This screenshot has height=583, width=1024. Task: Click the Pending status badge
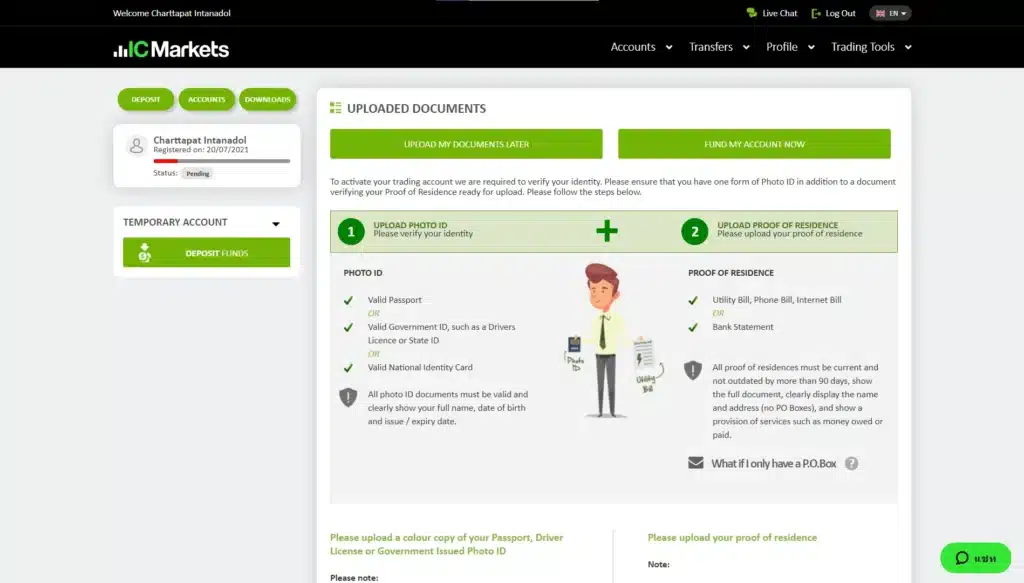pyautogui.click(x=197, y=173)
